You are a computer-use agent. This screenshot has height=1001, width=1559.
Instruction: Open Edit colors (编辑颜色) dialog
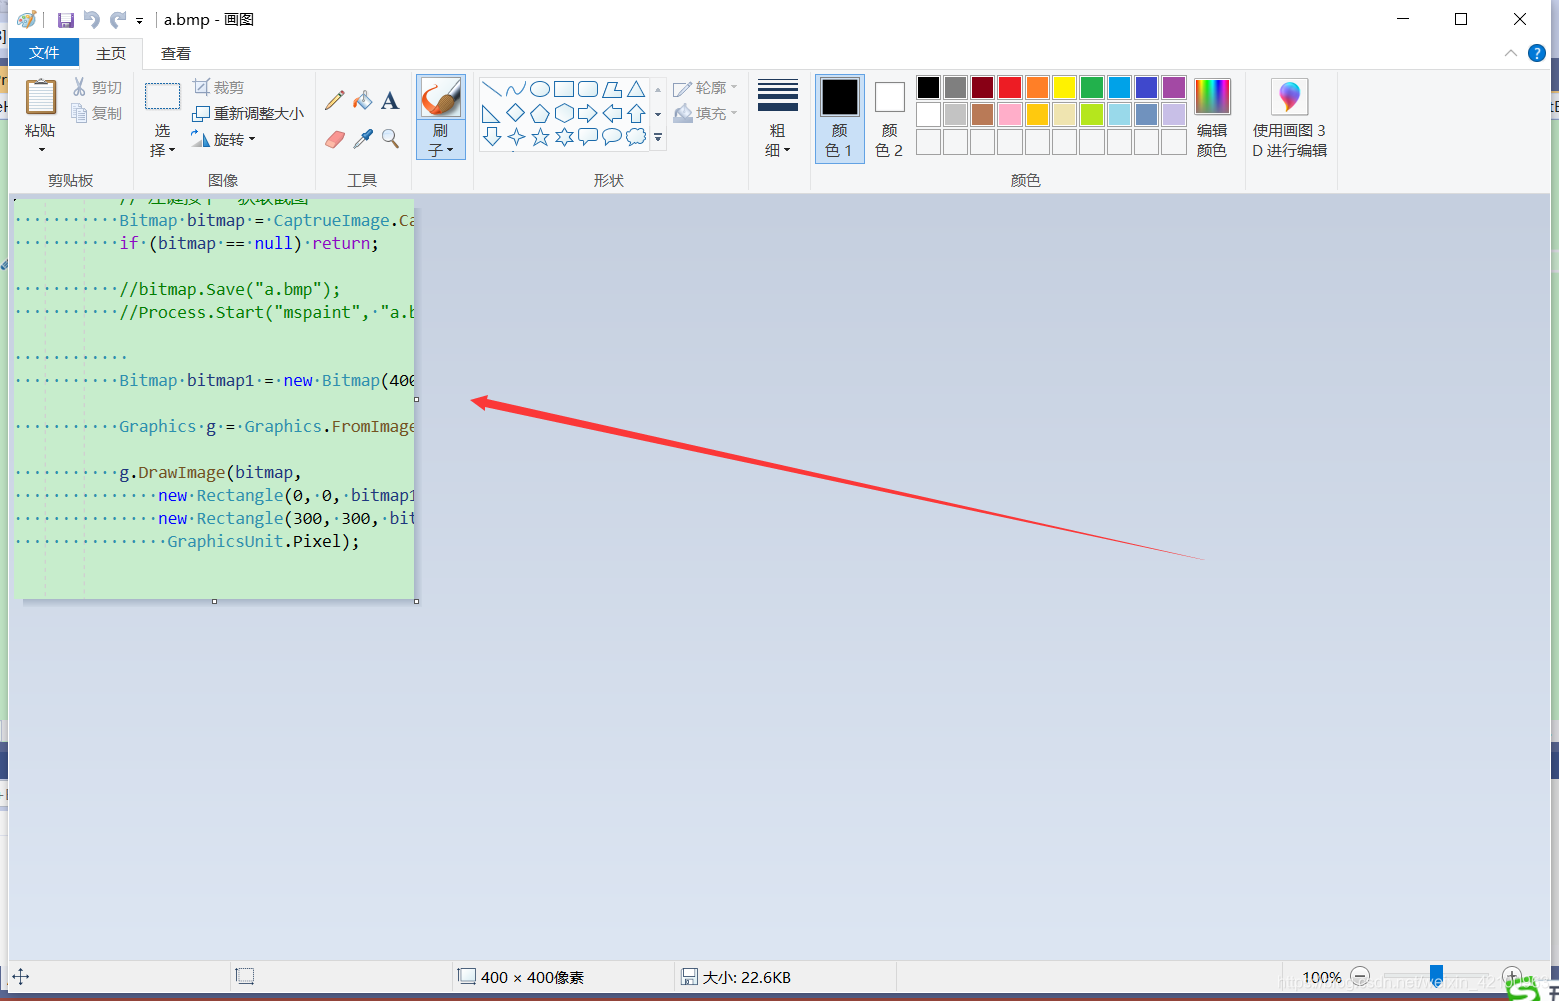point(1212,118)
